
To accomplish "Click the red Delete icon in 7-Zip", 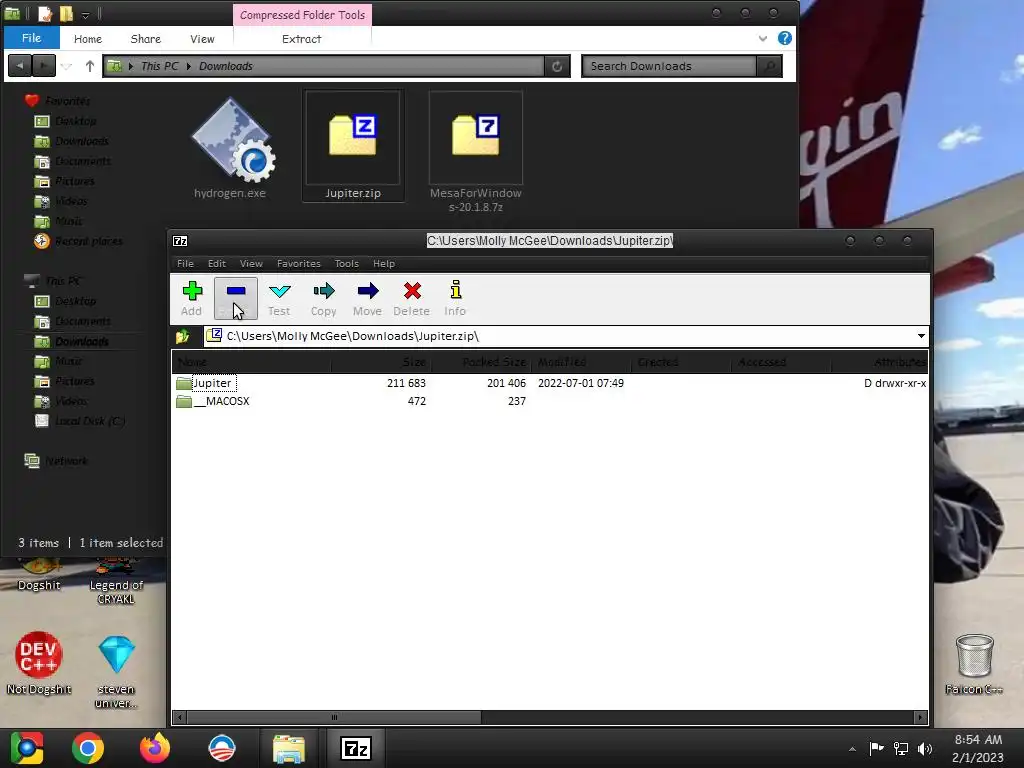I will pyautogui.click(x=411, y=298).
